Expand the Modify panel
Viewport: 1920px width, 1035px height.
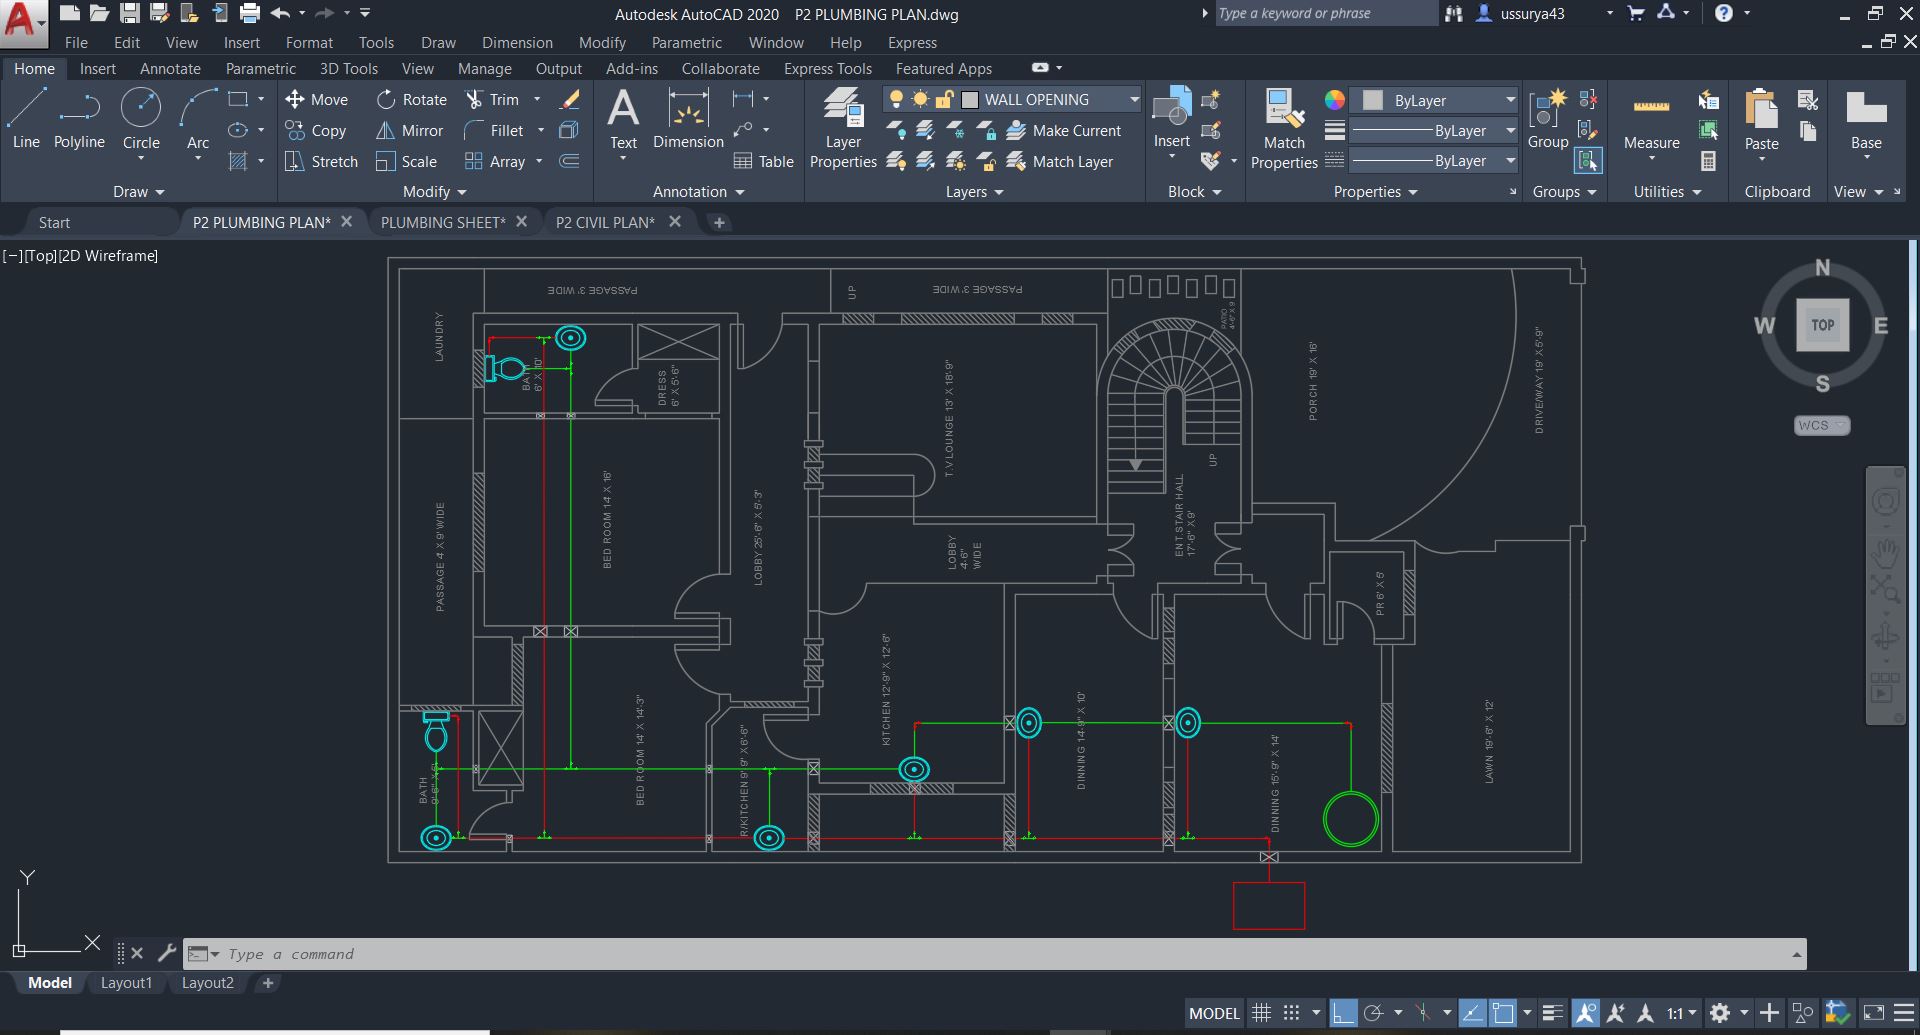[435, 191]
